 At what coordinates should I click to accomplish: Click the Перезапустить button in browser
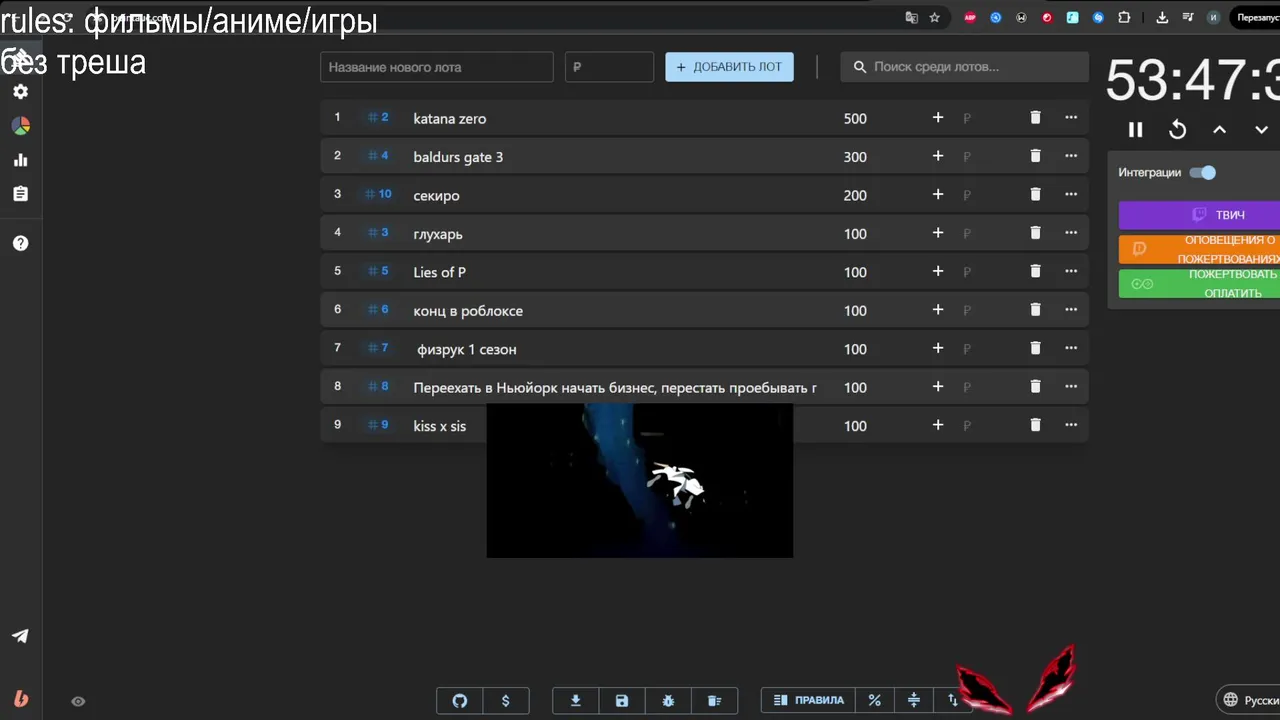1257,17
